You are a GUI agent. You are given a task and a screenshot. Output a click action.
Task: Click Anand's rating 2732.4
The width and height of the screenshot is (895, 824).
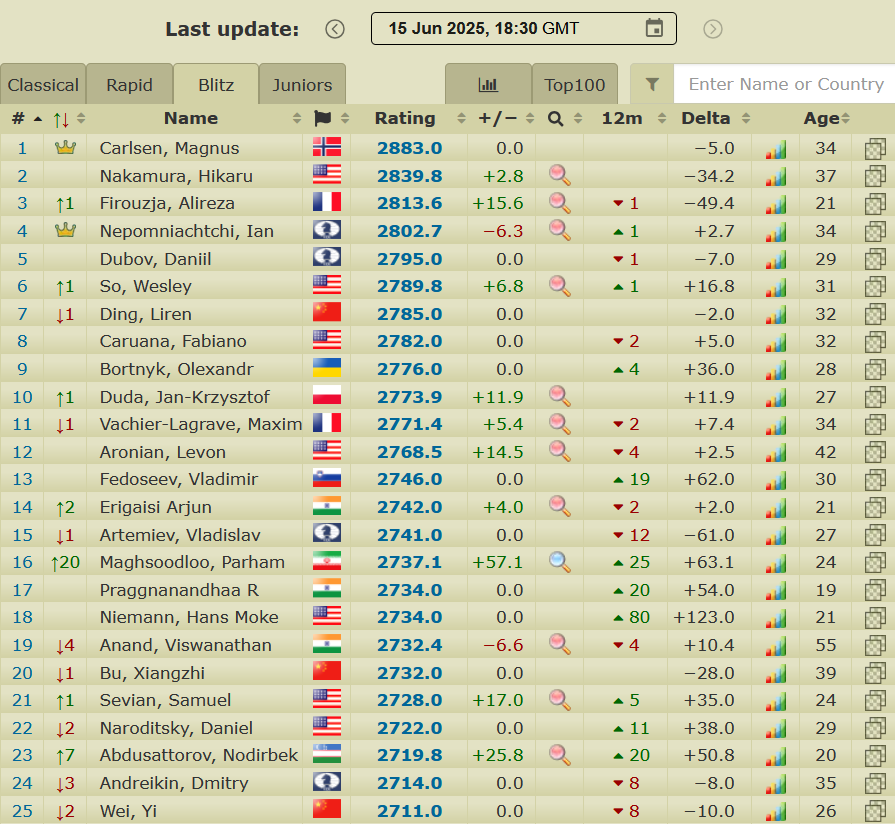click(x=409, y=645)
